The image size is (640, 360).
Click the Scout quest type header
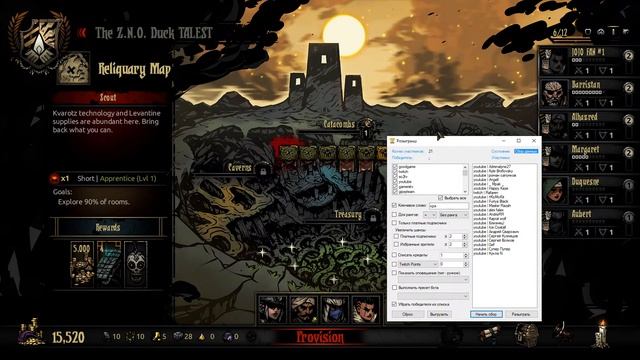point(108,98)
